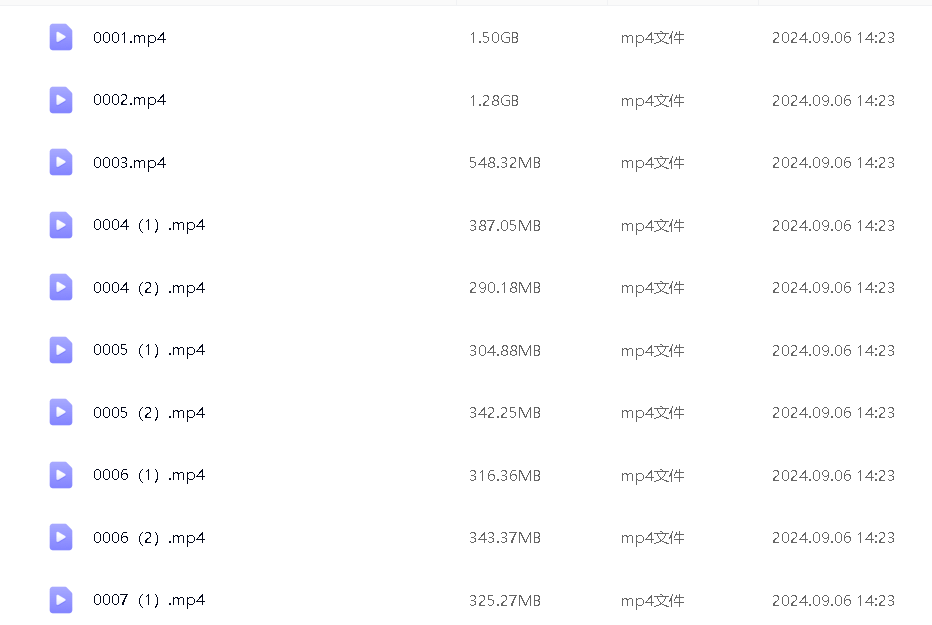
Task: Click the icon for 0004 (1) .mp4
Action: pos(61,225)
